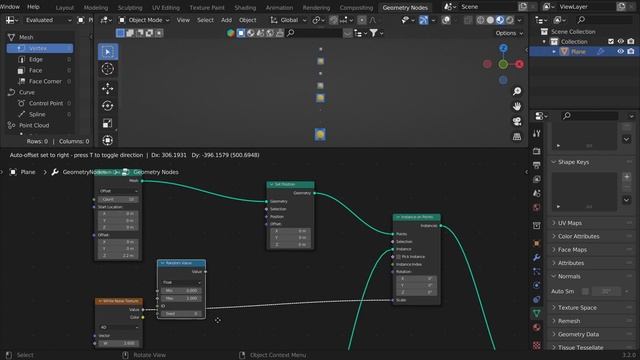640x360 pixels.
Task: Toggle viewport overlays button
Action: coord(446,20)
